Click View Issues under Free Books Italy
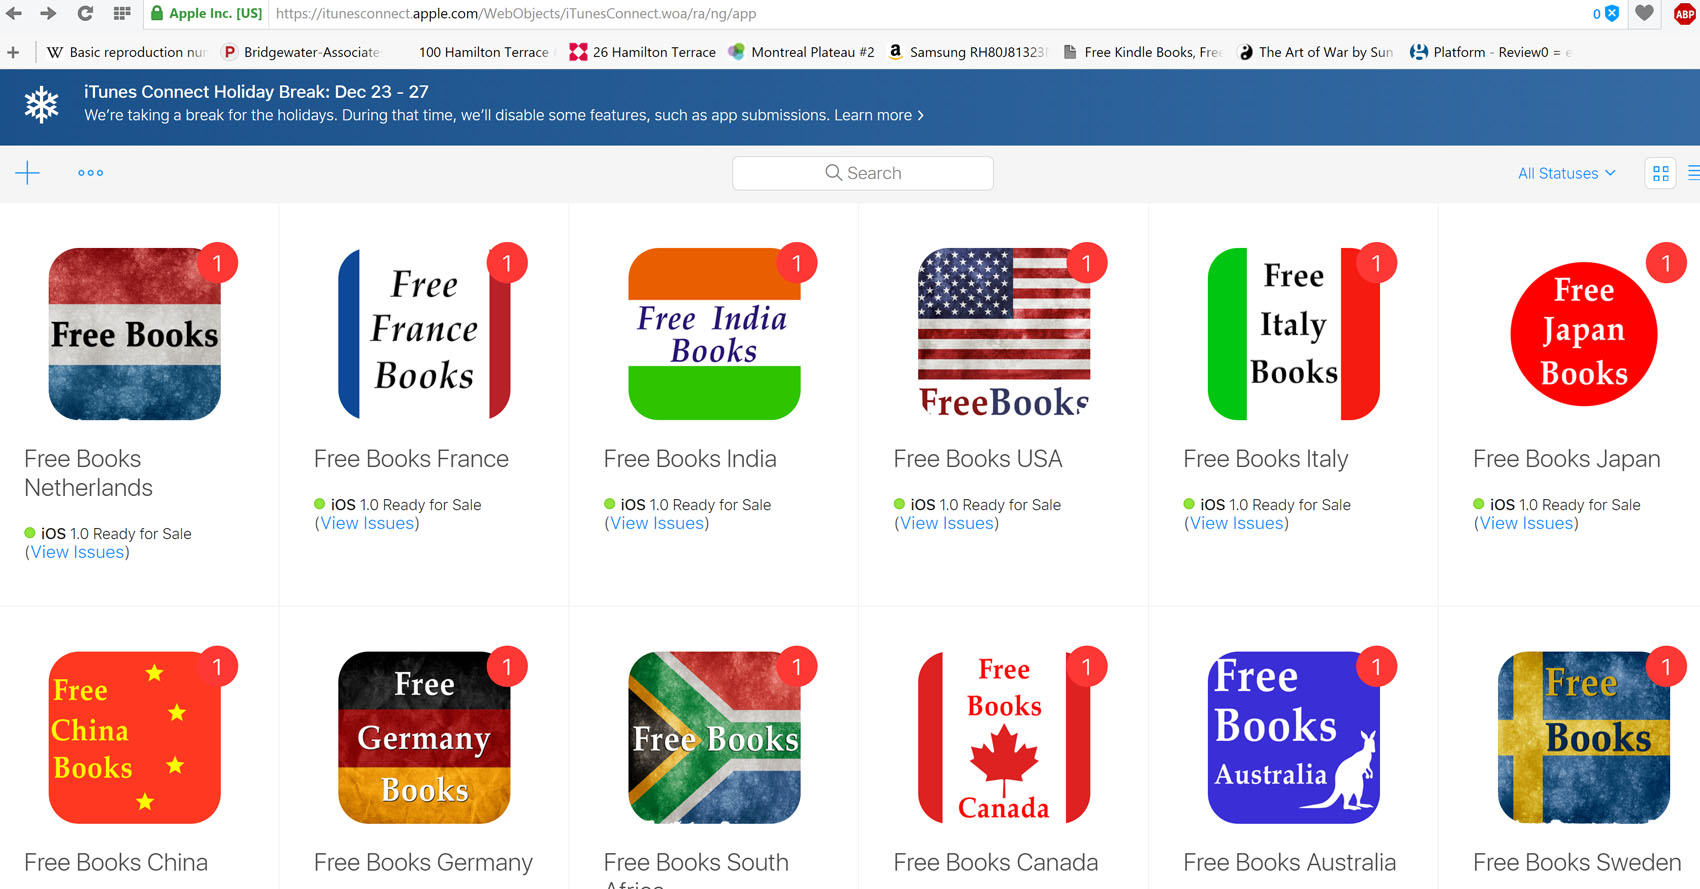 [x=1236, y=523]
